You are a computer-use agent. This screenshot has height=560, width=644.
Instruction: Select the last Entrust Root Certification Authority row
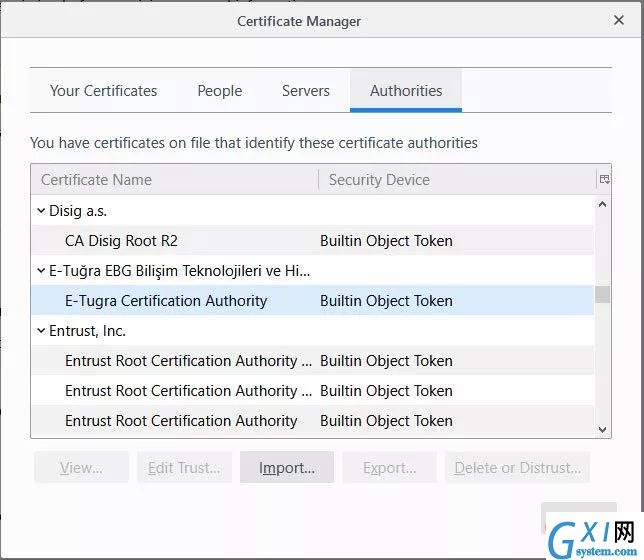(313, 421)
